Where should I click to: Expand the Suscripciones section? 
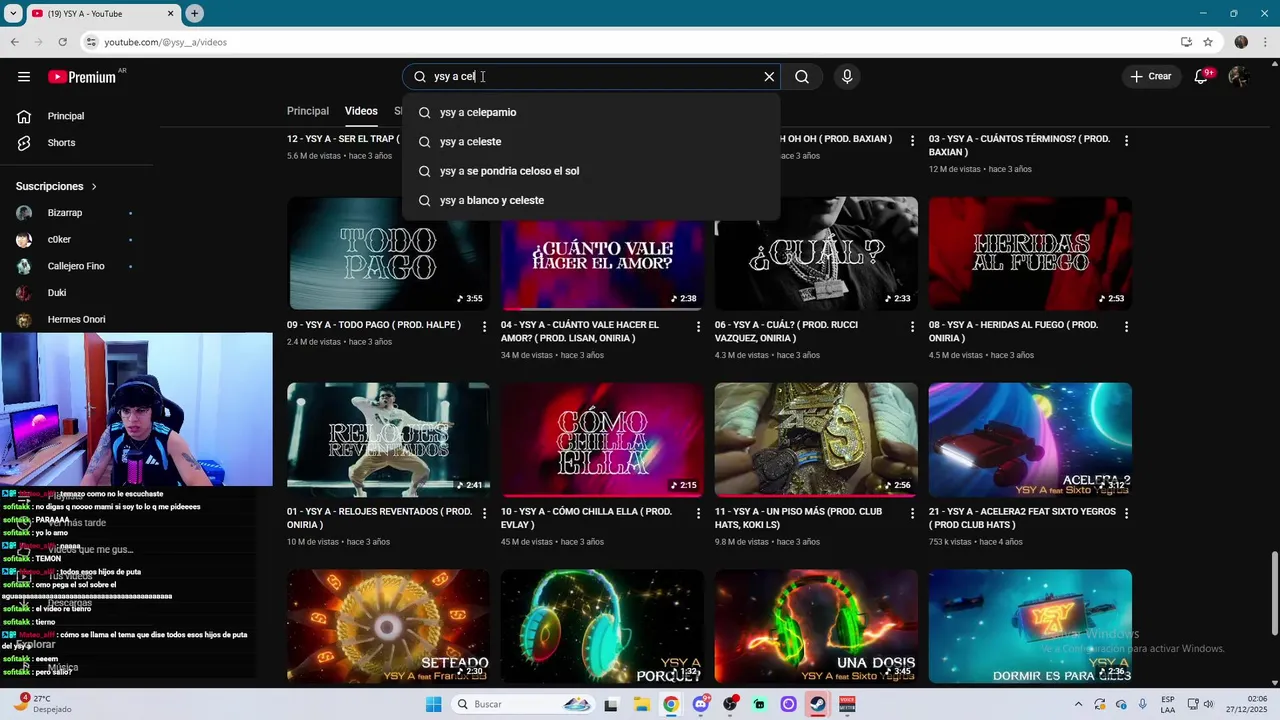57,187
